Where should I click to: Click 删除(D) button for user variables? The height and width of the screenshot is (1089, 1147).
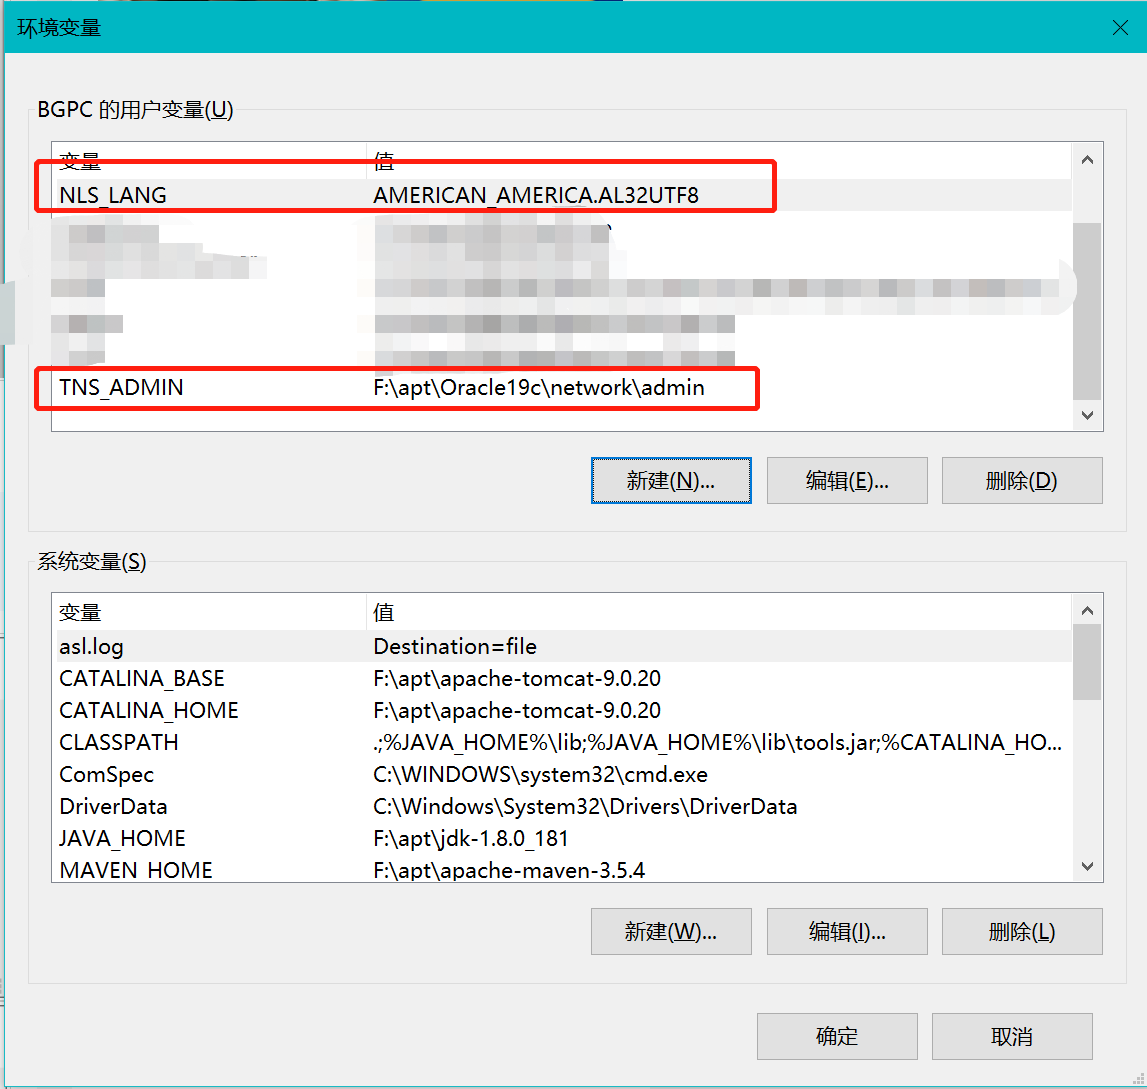[1022, 481]
